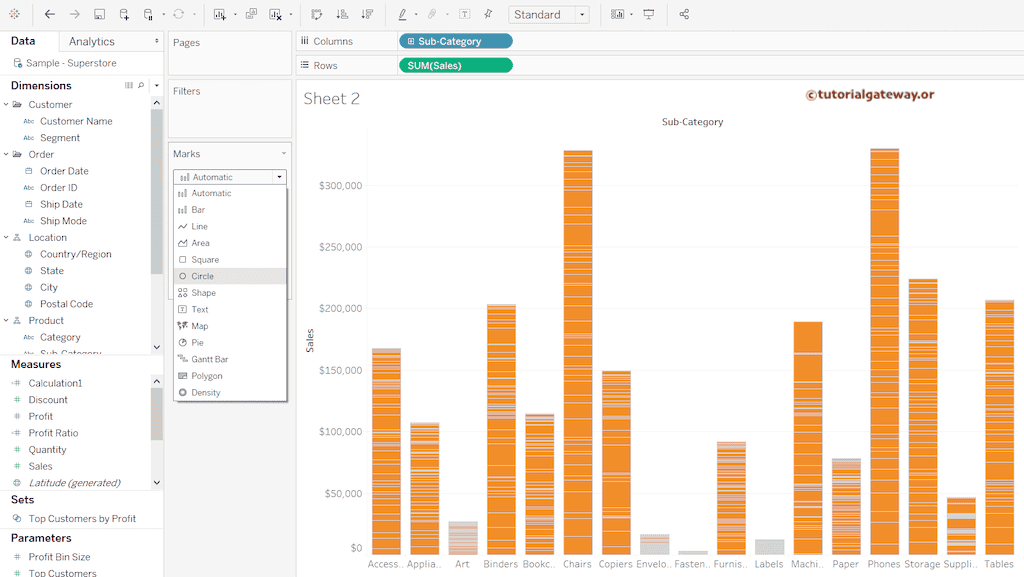Click the sort ascending toolbar icon
1024x577 pixels.
342,15
